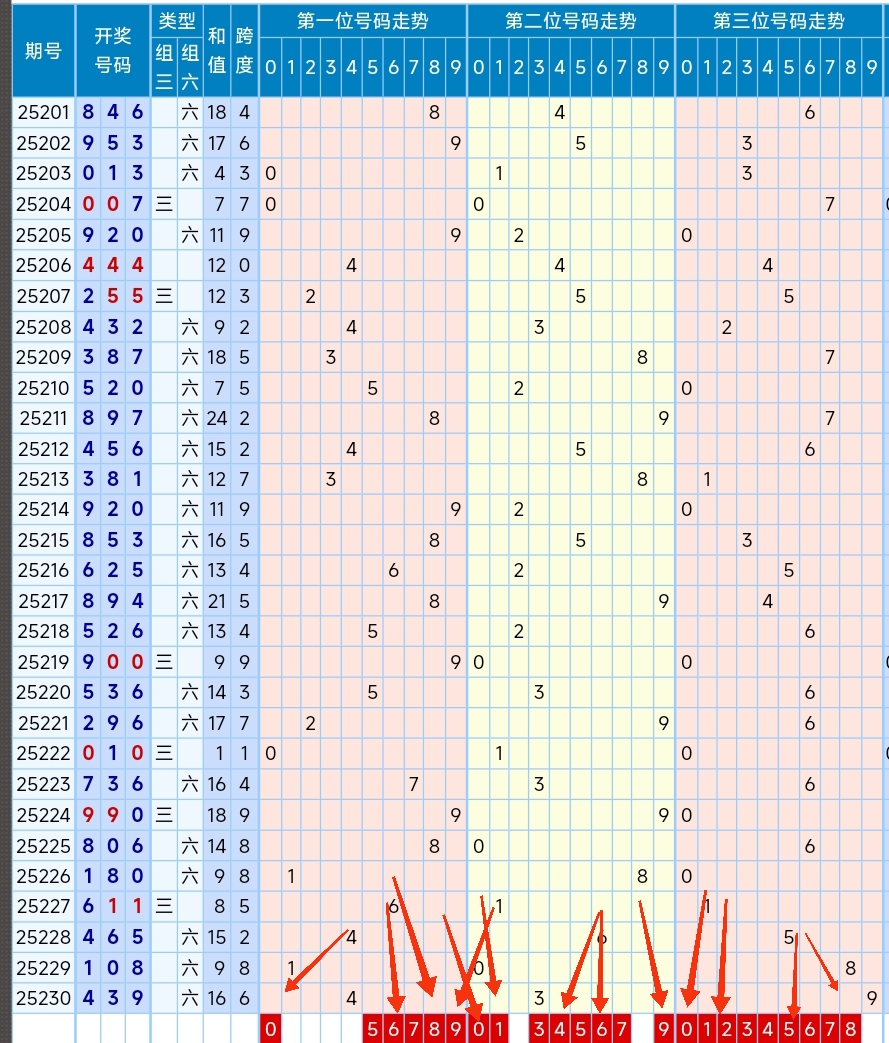Toggle red 3 box under second-position trend
Image resolution: width=889 pixels, height=1043 pixels.
(x=539, y=1029)
